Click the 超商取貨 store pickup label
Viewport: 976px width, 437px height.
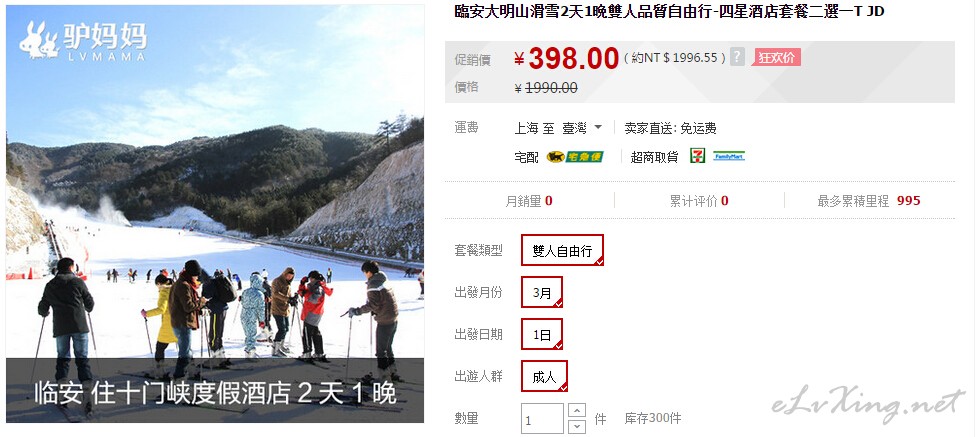pyautogui.click(x=654, y=157)
